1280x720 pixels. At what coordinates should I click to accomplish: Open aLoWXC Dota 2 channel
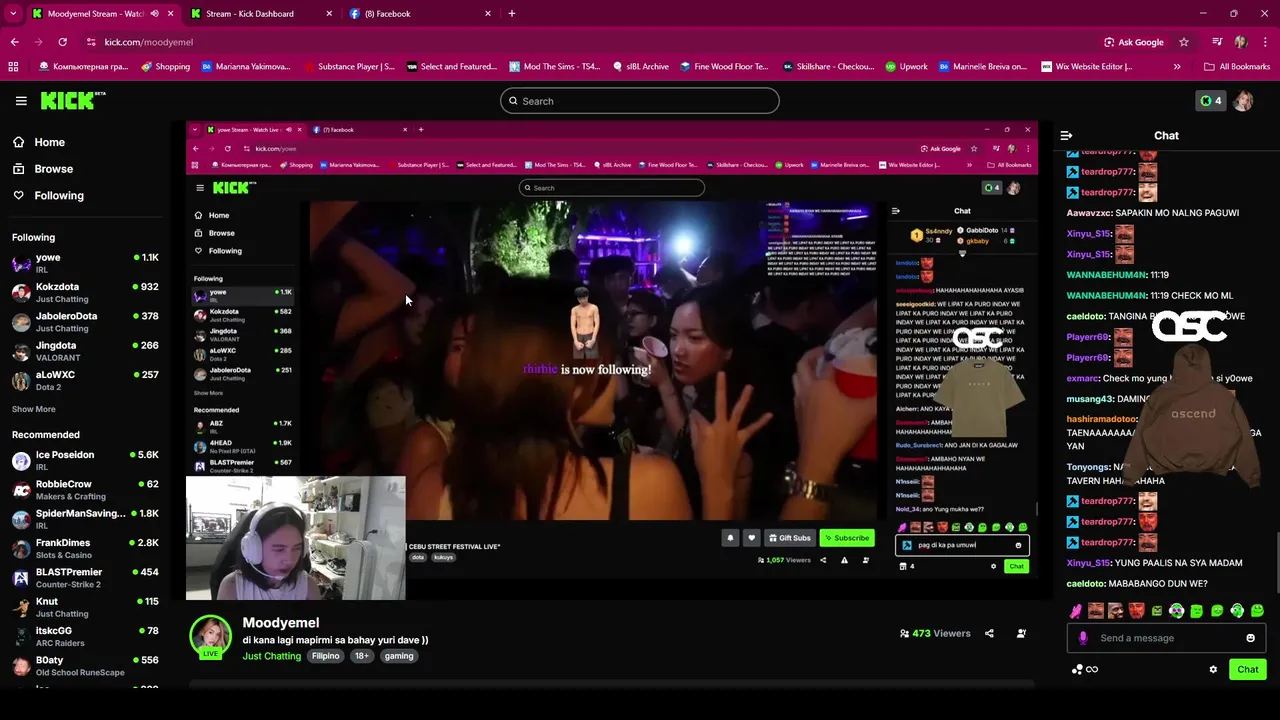(85, 380)
